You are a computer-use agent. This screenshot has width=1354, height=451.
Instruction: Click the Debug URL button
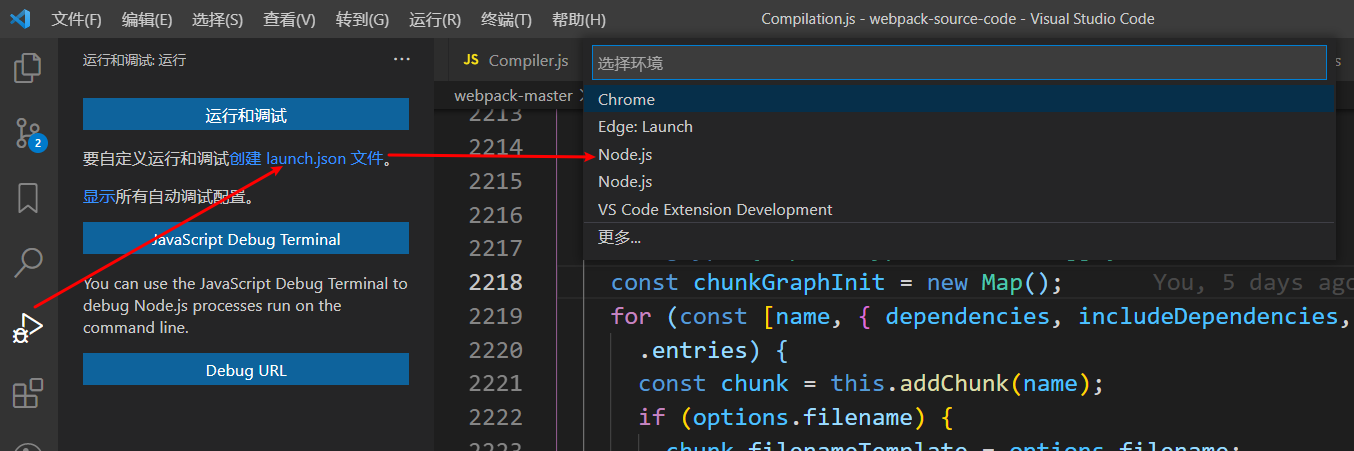click(246, 370)
